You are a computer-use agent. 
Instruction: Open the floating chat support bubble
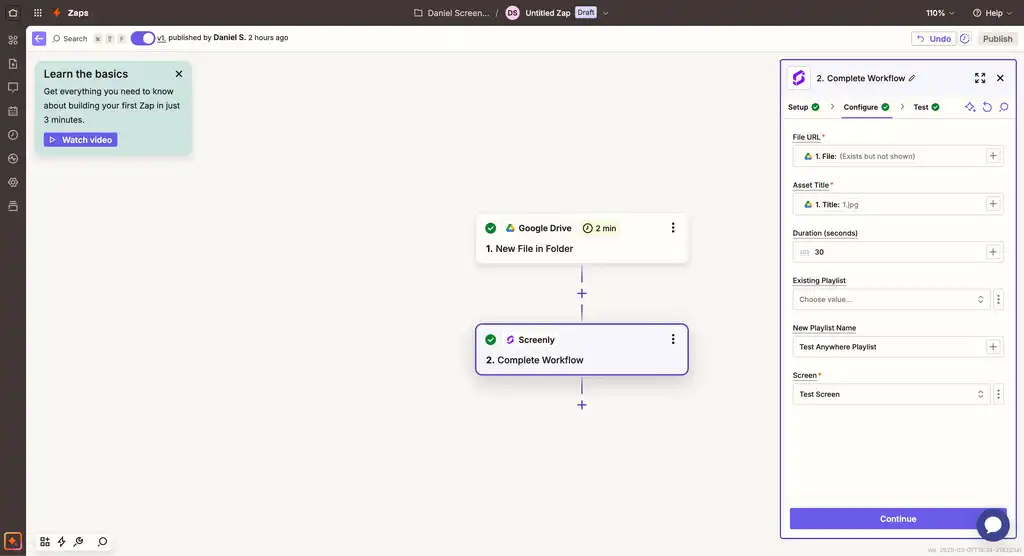993,525
